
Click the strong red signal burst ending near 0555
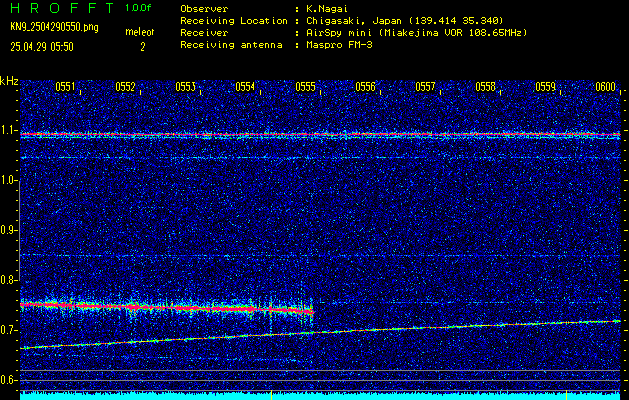[167, 308]
